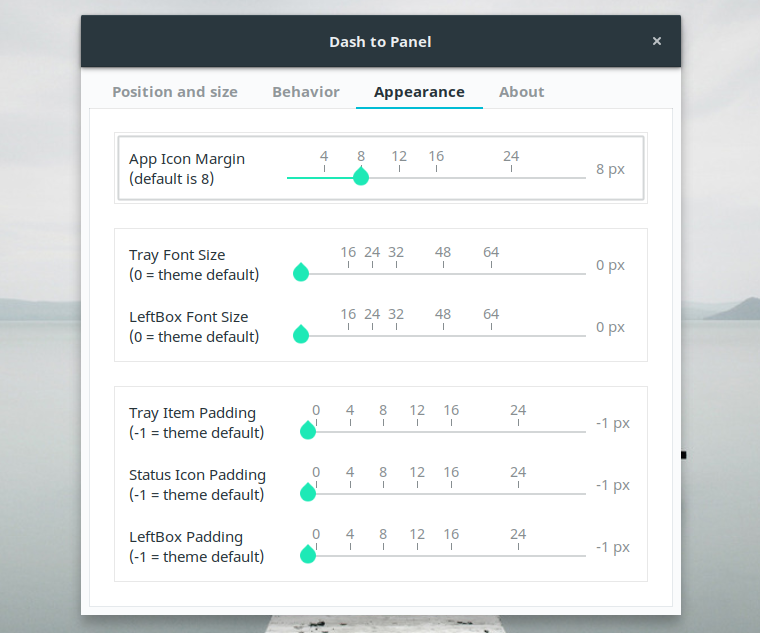
Task: Open the Behavior tab
Action: coord(306,92)
